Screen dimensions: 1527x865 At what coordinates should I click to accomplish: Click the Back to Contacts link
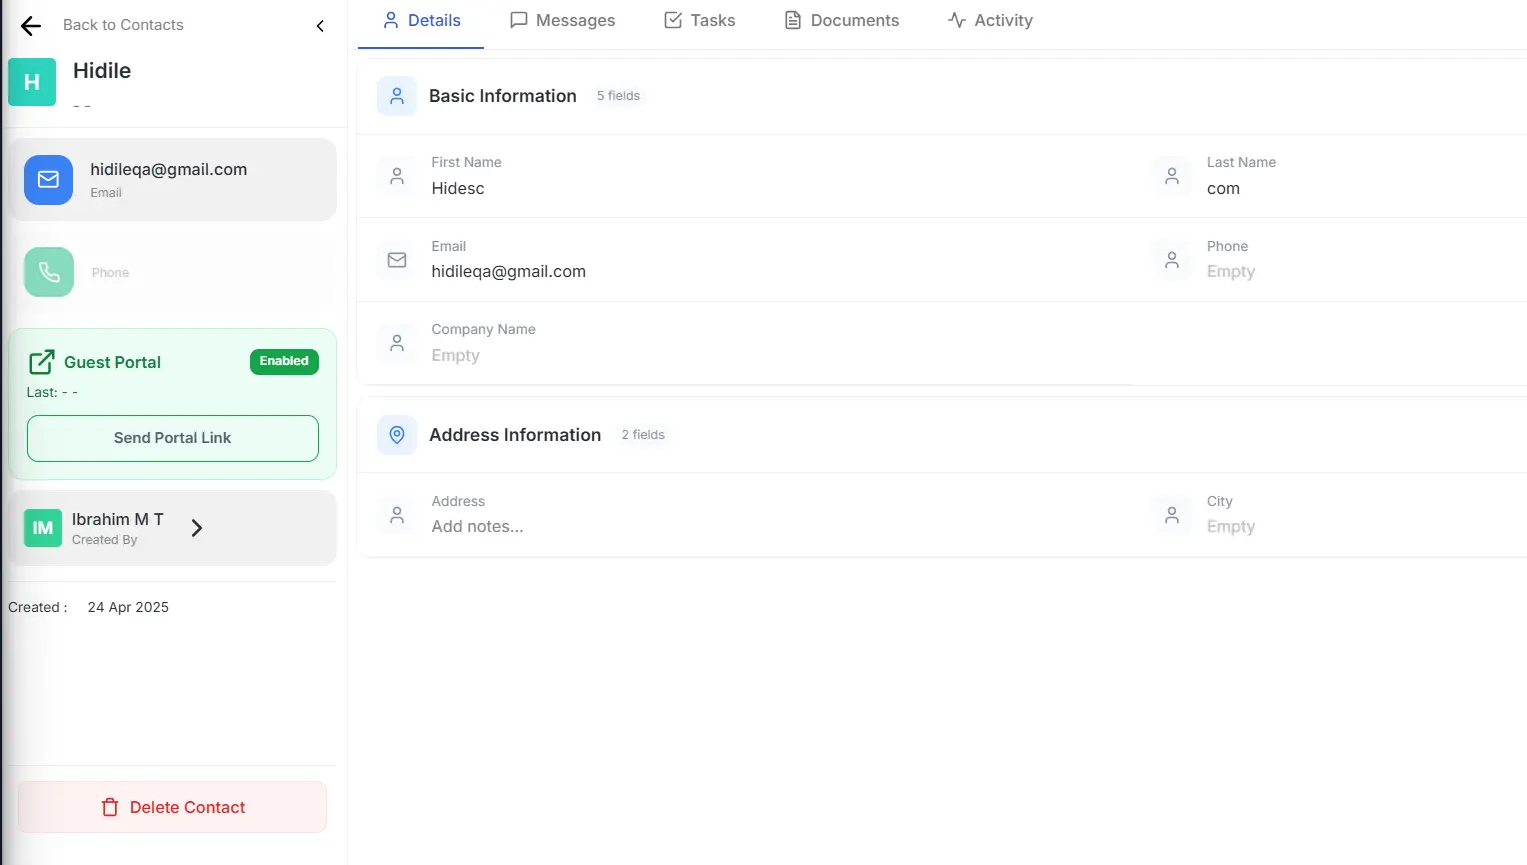tap(123, 25)
